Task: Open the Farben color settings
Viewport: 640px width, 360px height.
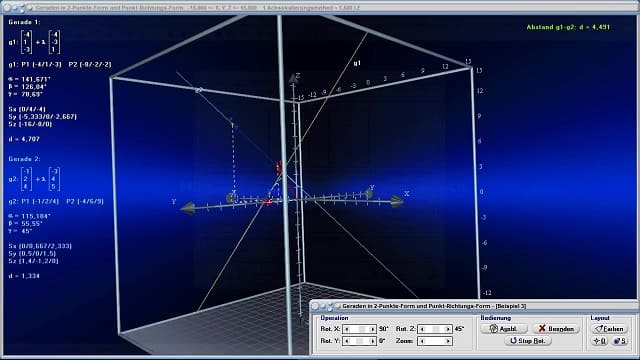Action: point(610,329)
